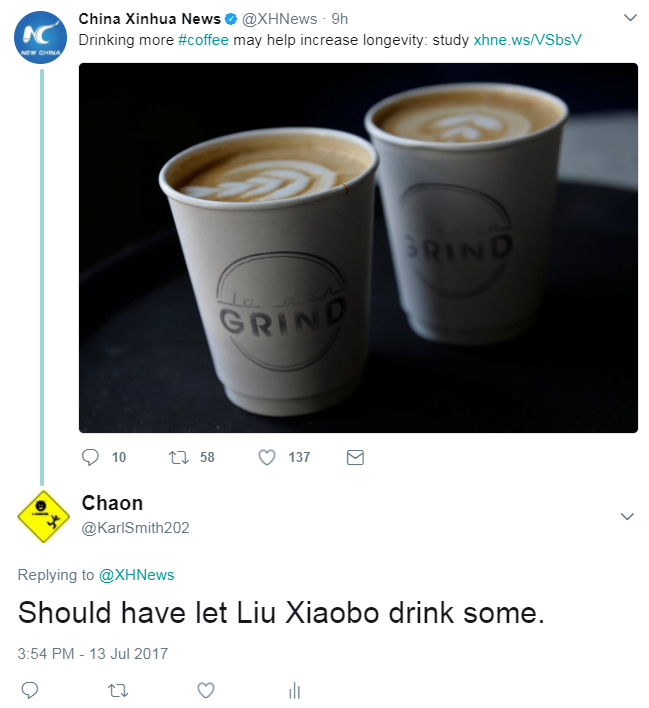Retweet Chaon's reply tweet
This screenshot has height=708, width=649.
[x=118, y=690]
